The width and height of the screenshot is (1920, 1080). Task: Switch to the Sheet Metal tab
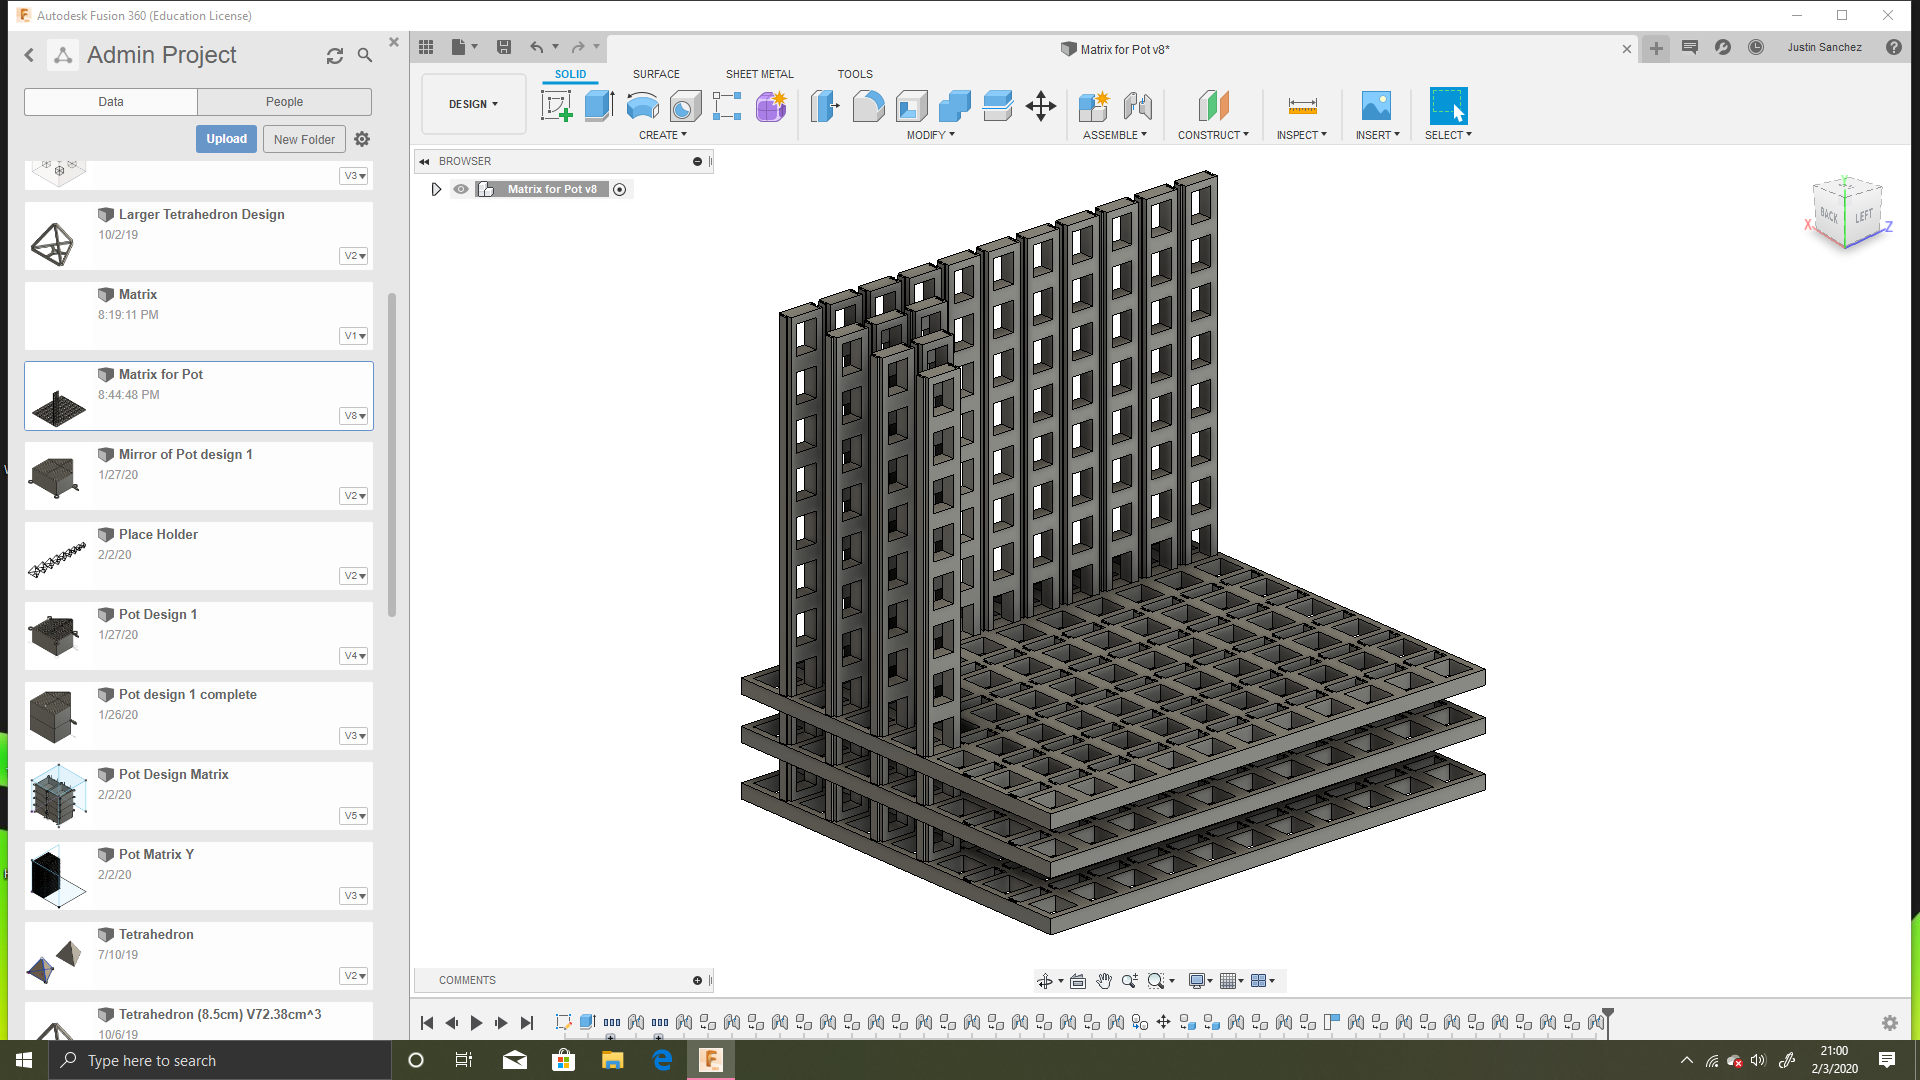tap(760, 74)
